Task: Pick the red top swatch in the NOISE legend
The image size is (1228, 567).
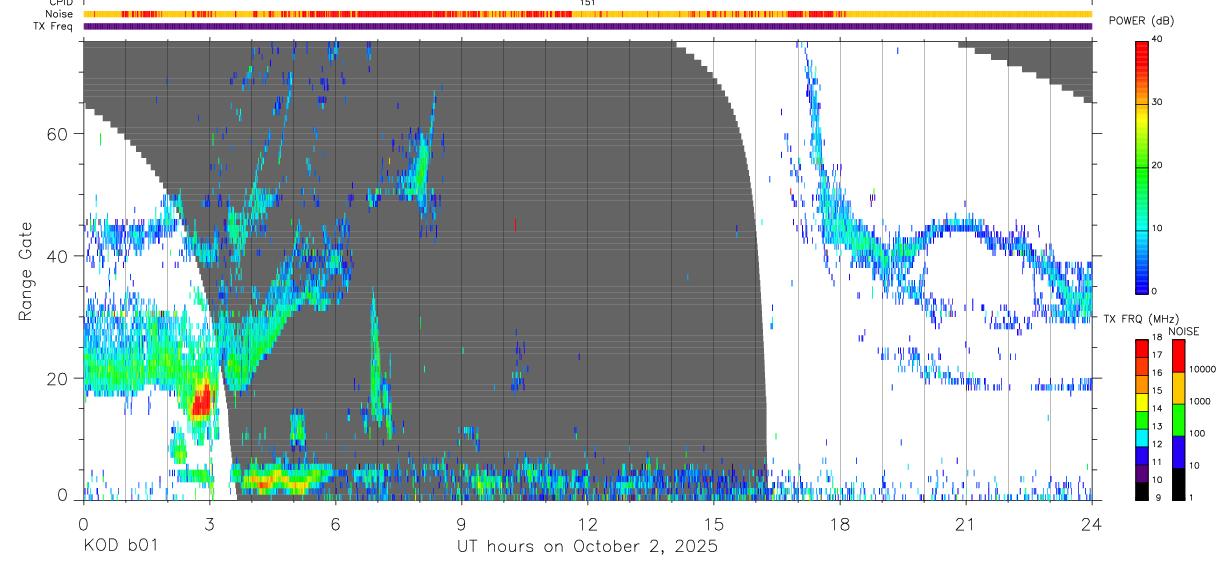Action: tap(1178, 355)
